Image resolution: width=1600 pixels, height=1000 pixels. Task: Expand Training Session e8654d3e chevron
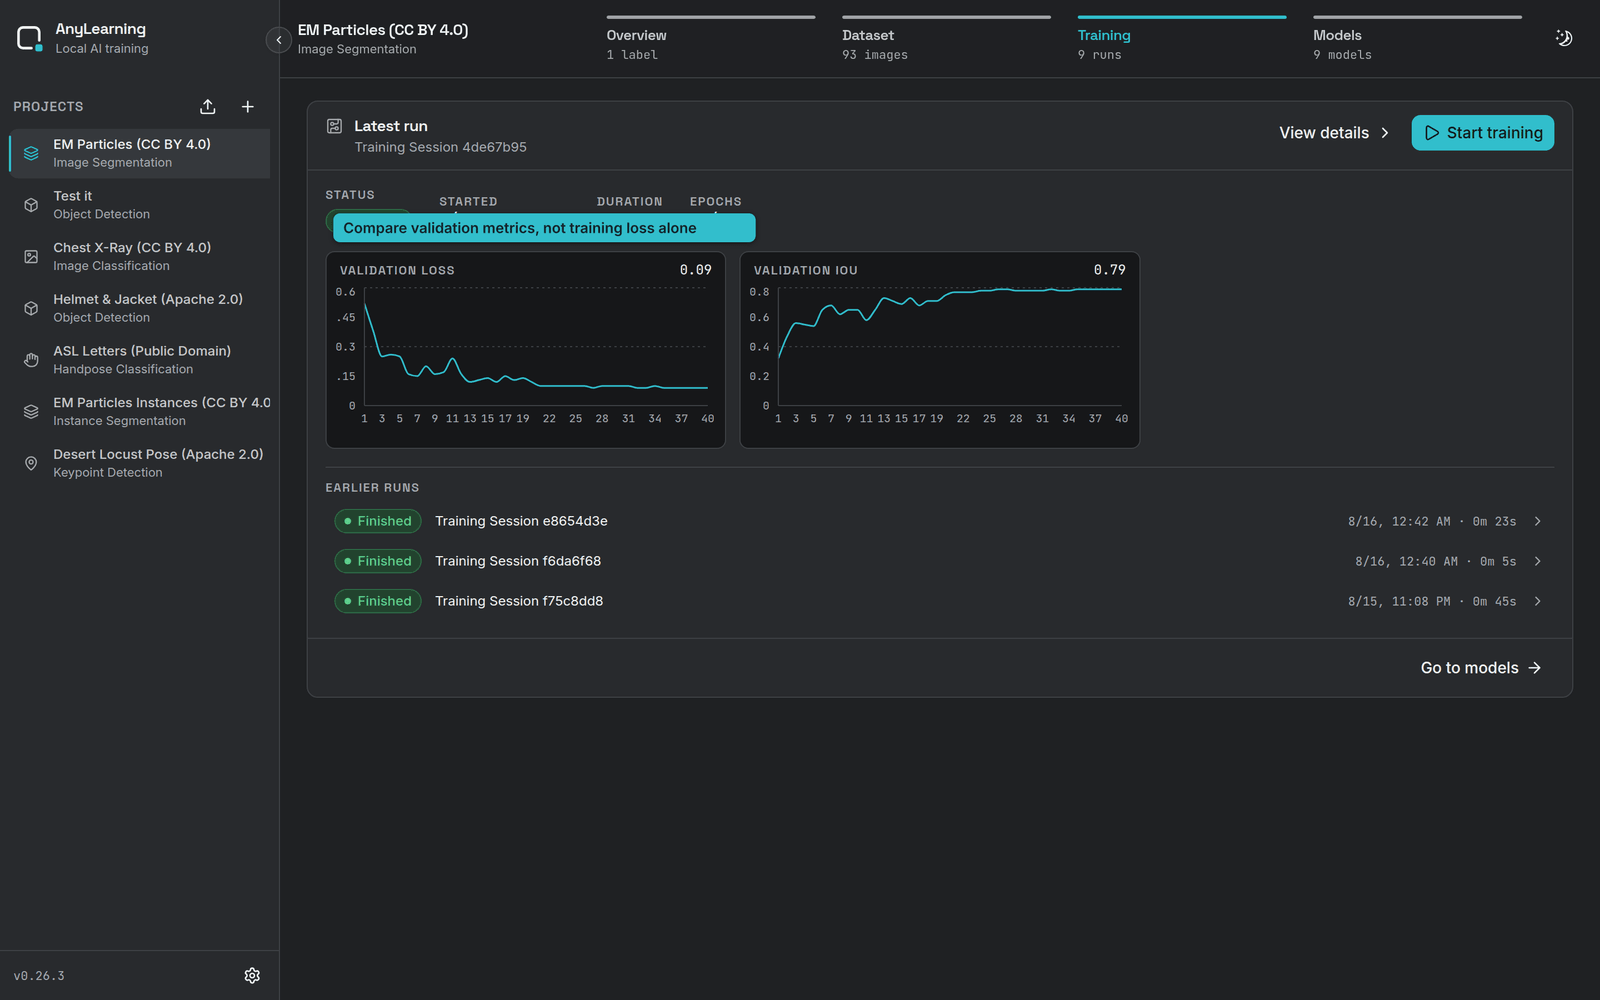click(x=1538, y=521)
